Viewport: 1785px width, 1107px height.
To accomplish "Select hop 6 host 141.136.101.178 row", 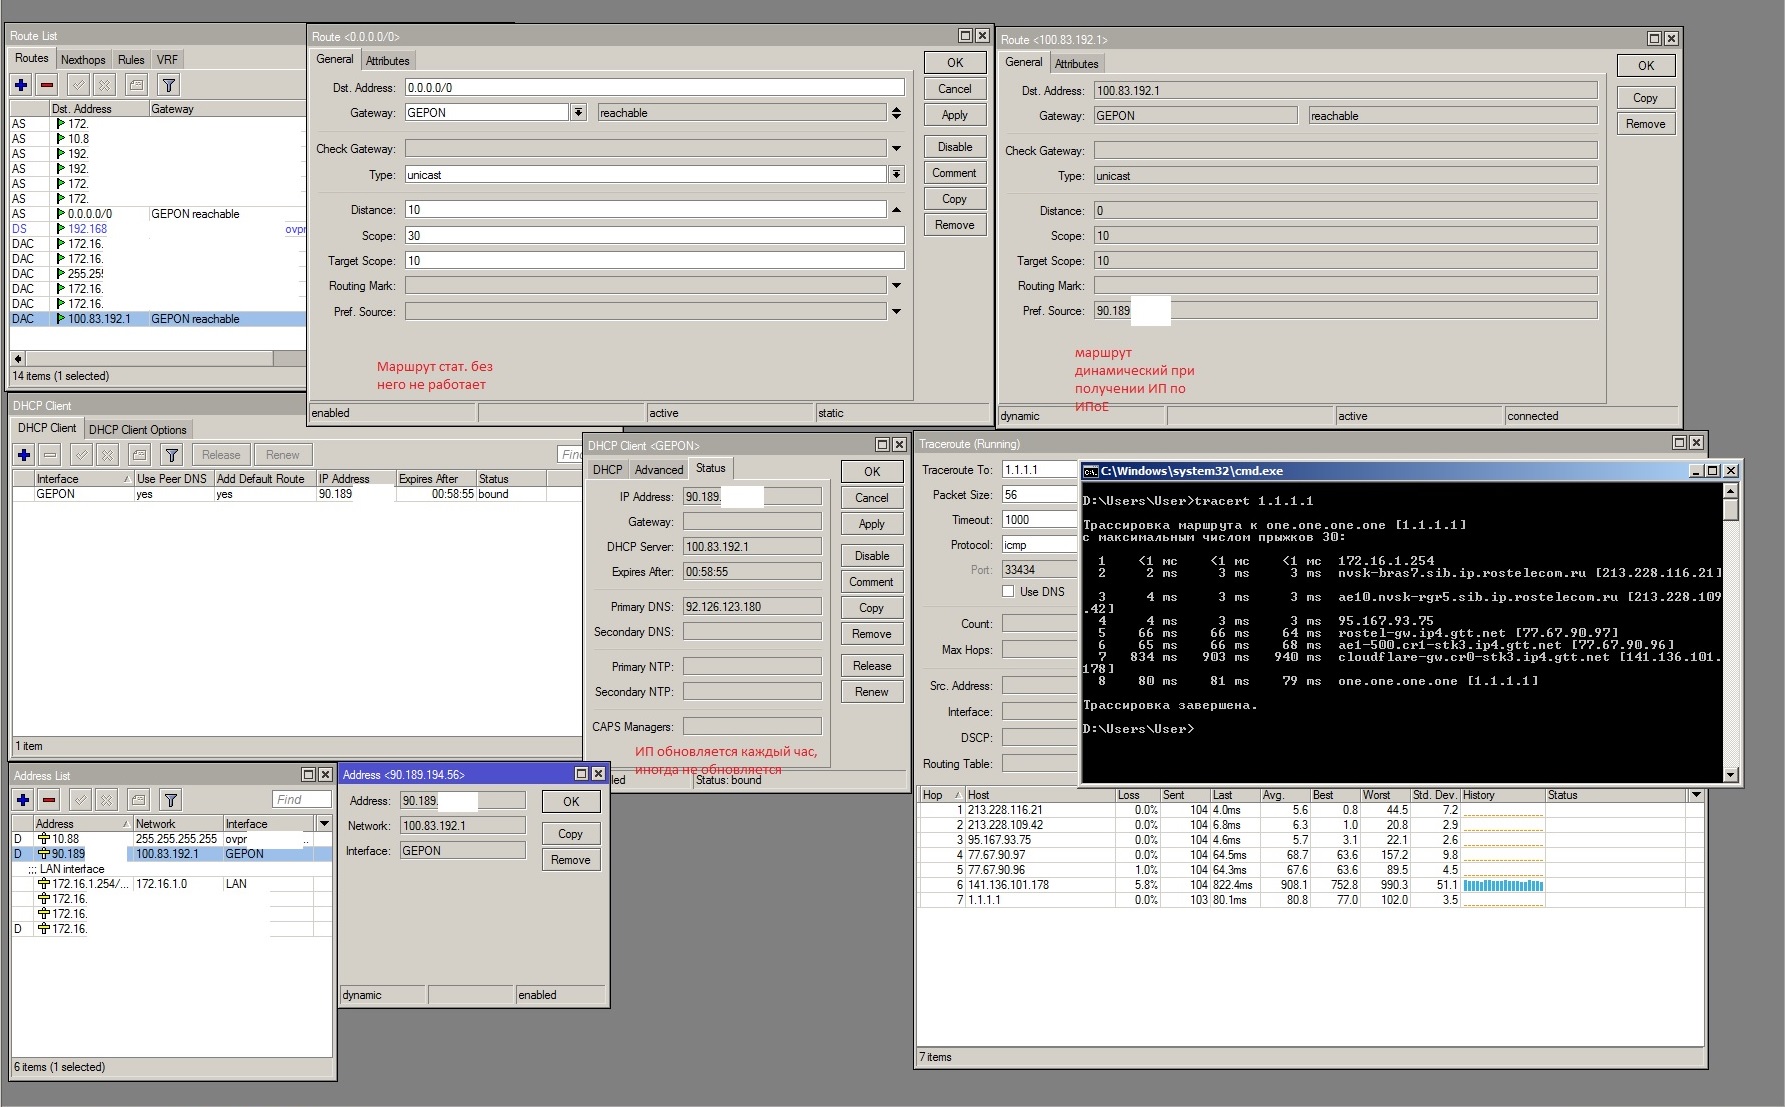I will coord(1311,885).
